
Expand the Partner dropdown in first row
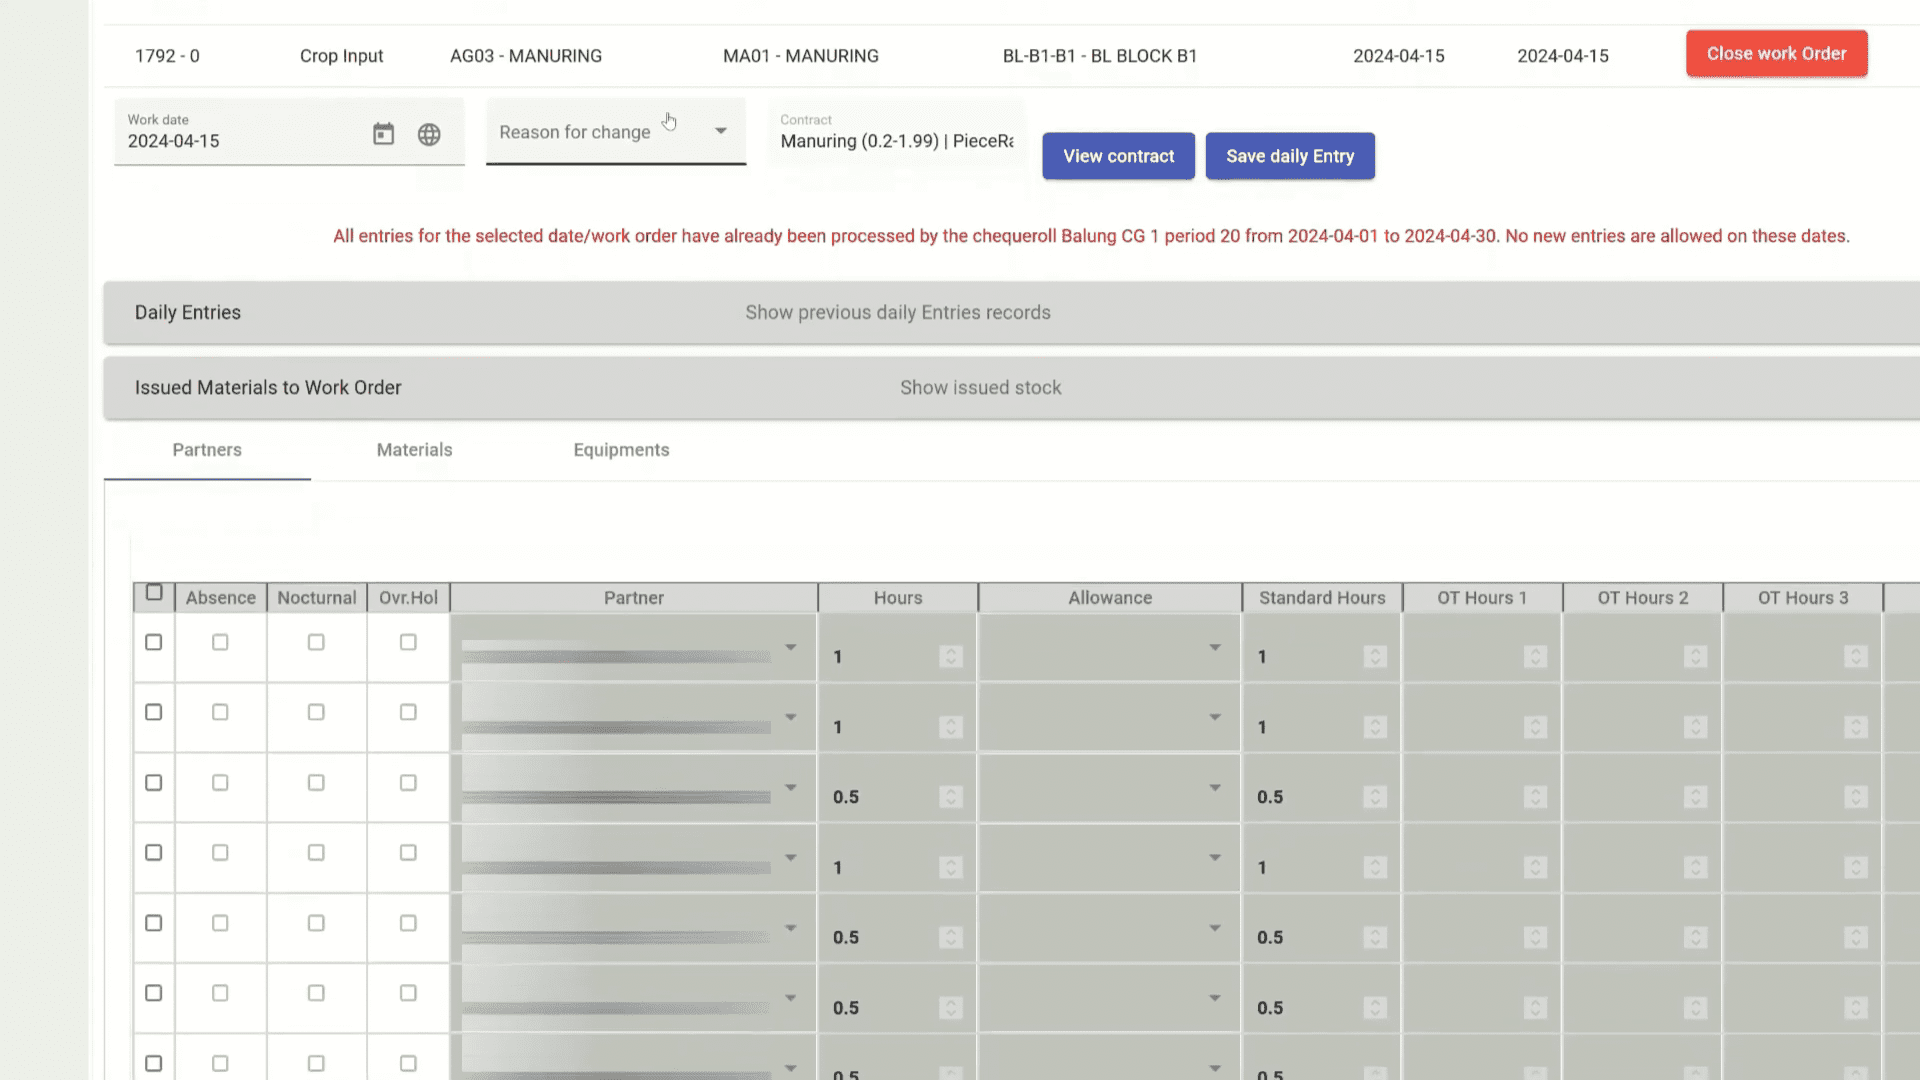click(x=790, y=648)
